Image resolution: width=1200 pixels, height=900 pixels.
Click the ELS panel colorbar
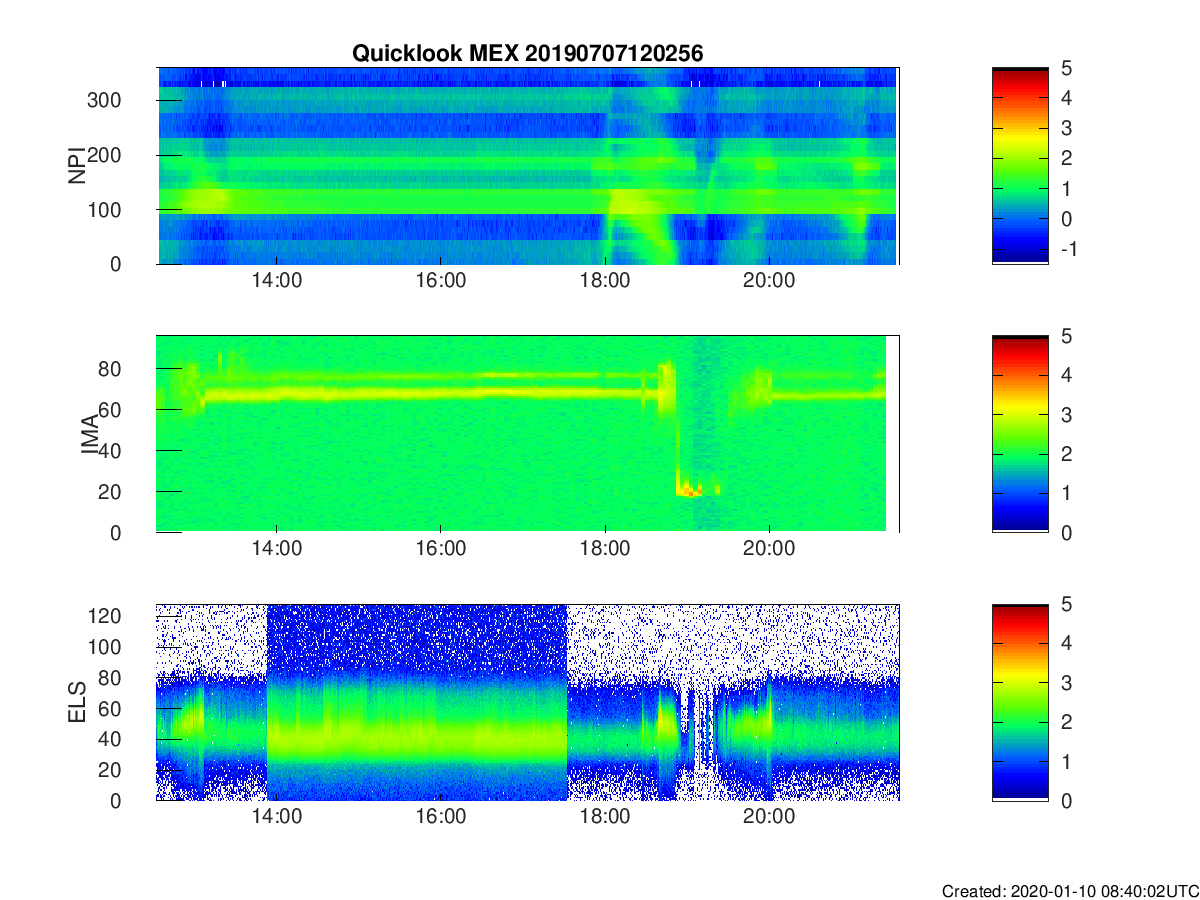click(x=1020, y=702)
